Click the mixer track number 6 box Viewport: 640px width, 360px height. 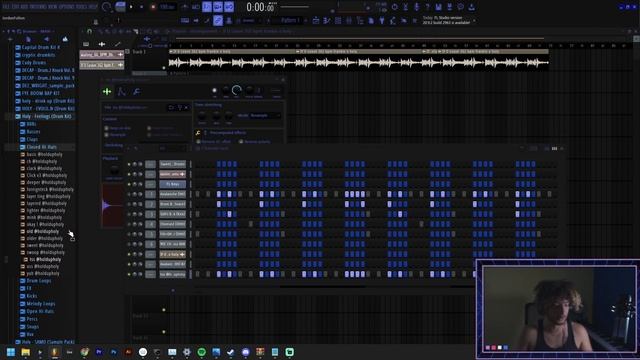point(151,244)
